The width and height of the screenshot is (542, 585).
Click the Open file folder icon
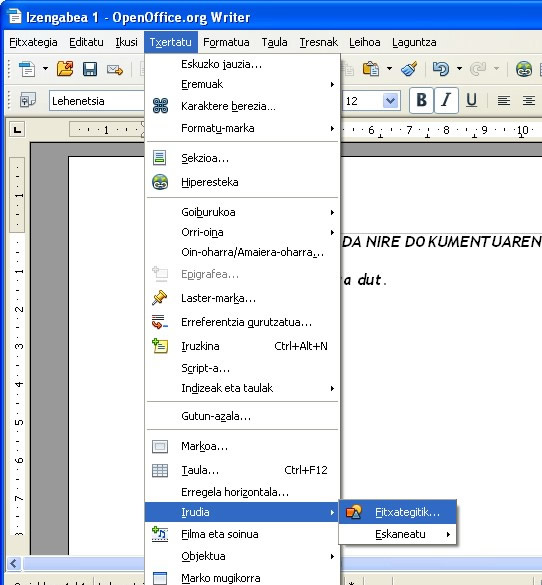coord(65,69)
